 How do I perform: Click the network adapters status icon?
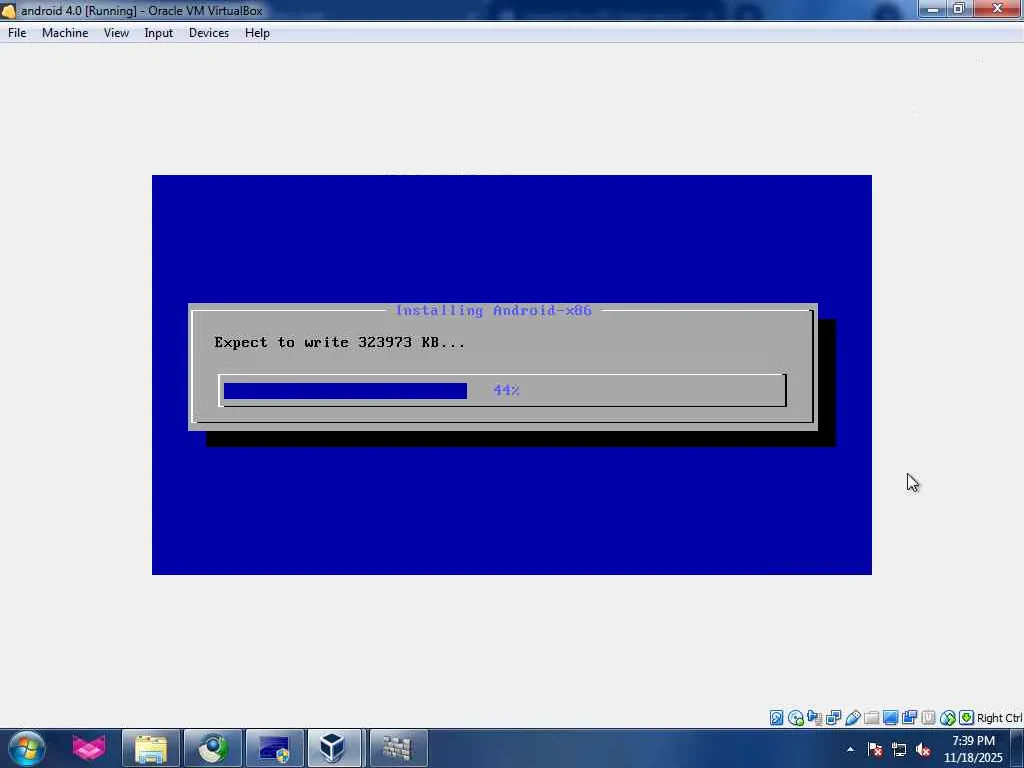(x=833, y=718)
